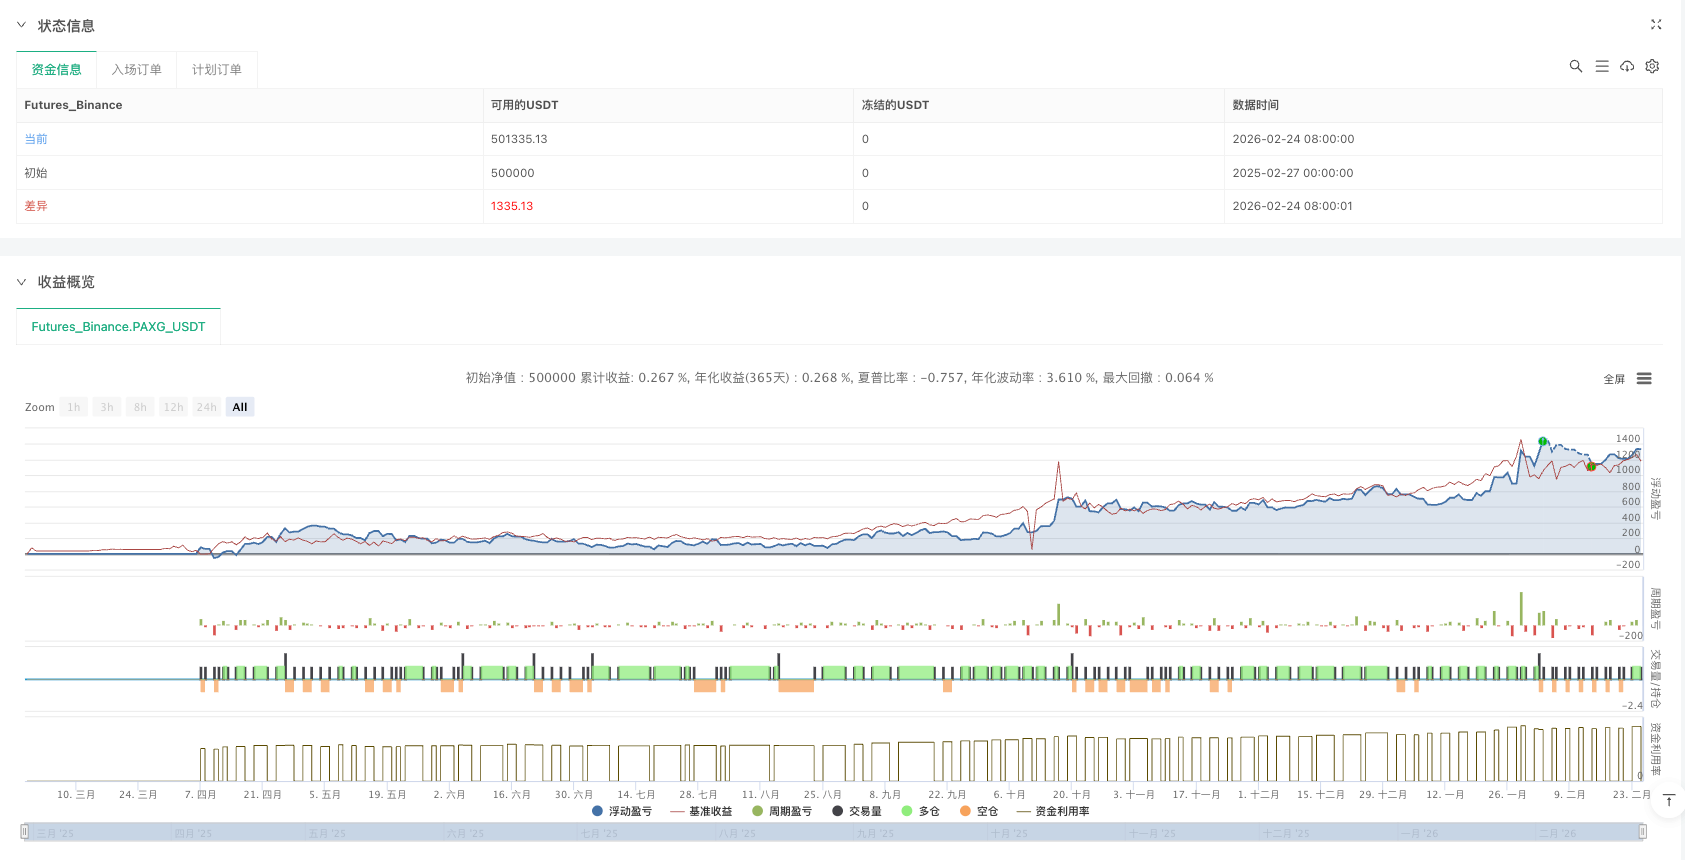Click the search icon in status panel
The image size is (1685, 860).
[1575, 66]
